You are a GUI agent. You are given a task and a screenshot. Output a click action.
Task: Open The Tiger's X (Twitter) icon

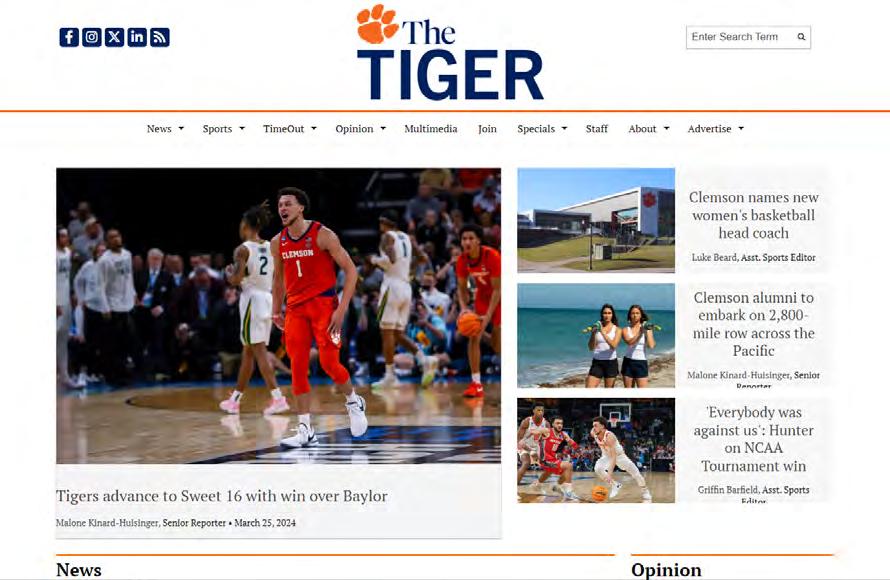(114, 37)
